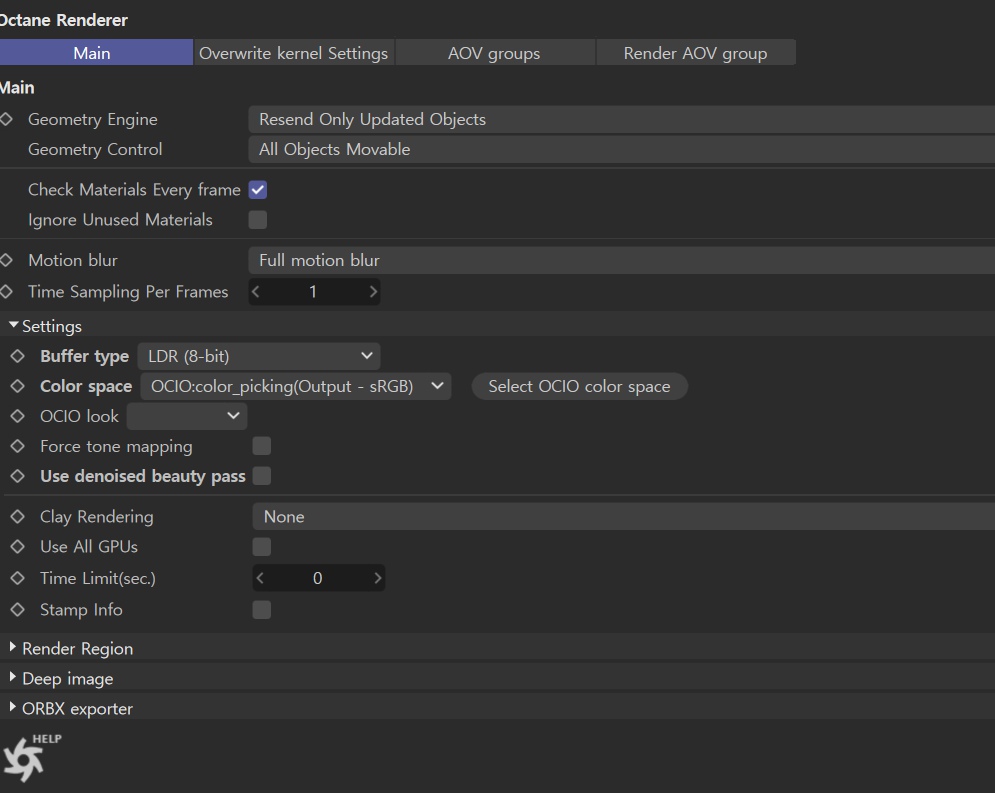Screen dimensions: 995x793
Task: Click keyframe diamond next to Time Sampling Per Frames
Action: (6, 292)
